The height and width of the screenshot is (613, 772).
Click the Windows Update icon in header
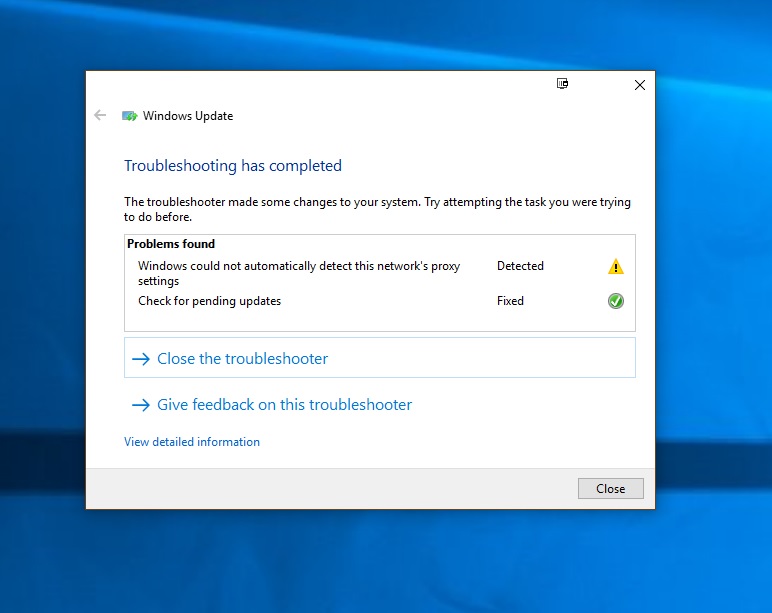click(x=129, y=116)
